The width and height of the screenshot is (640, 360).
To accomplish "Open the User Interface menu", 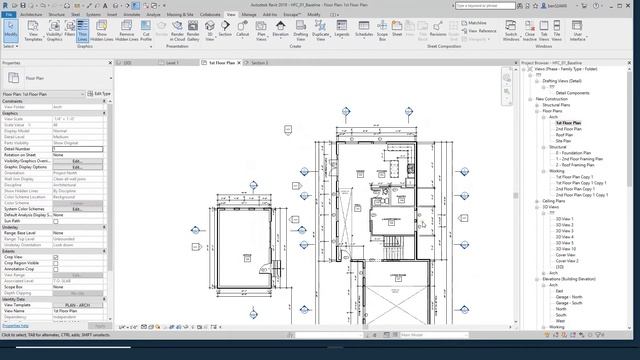I will (x=577, y=31).
